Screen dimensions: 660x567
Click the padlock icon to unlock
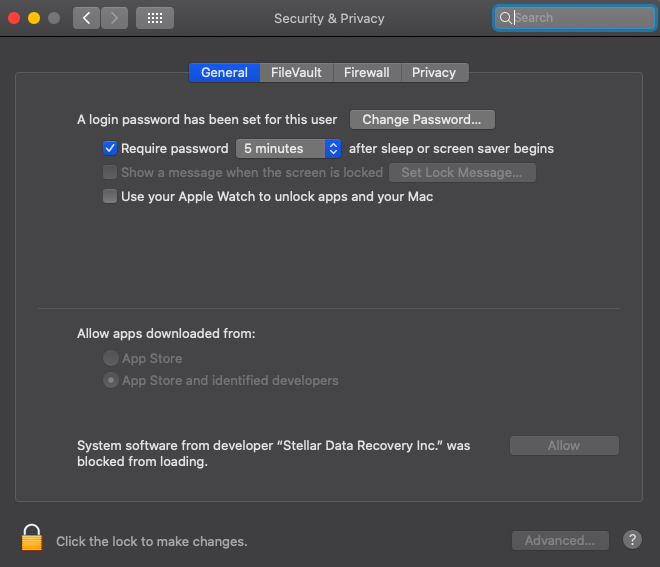32,537
